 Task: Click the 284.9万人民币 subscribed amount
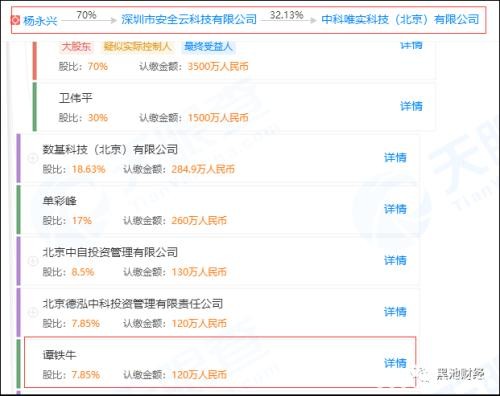[x=203, y=169]
